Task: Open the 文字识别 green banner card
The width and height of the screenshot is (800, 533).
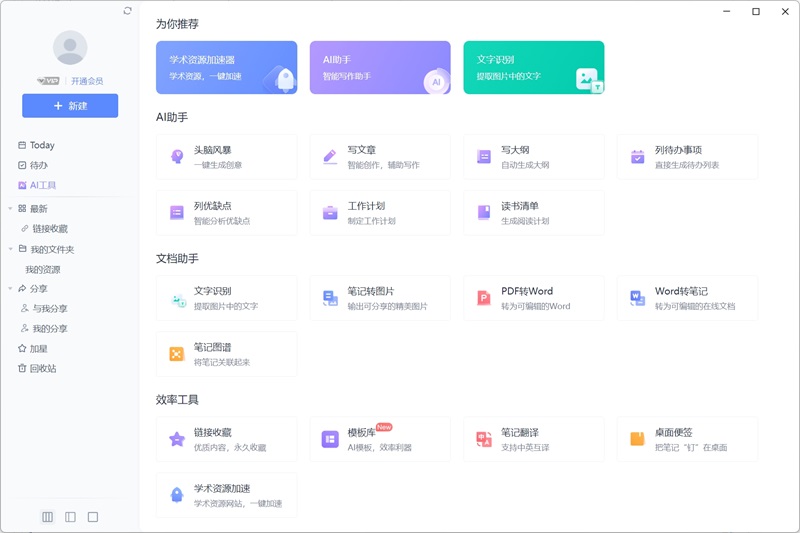Action: [534, 67]
